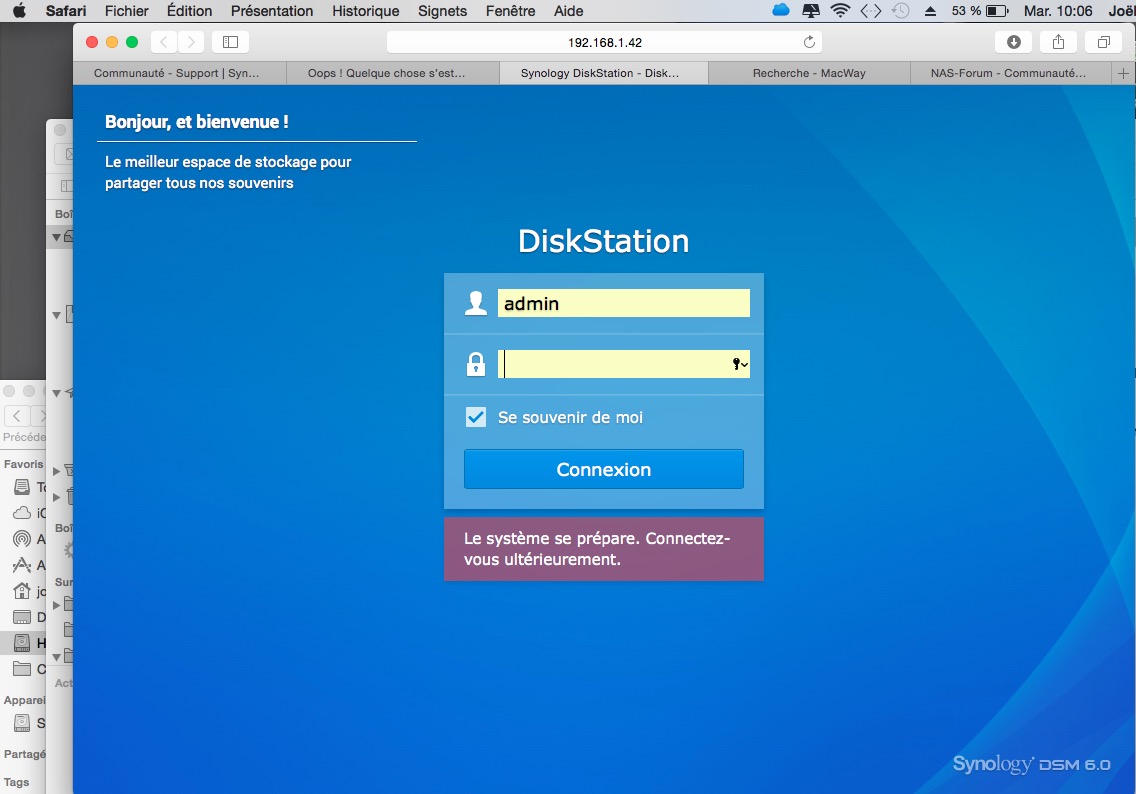Click the DiskStation title text
1136x794 pixels.
(x=604, y=241)
